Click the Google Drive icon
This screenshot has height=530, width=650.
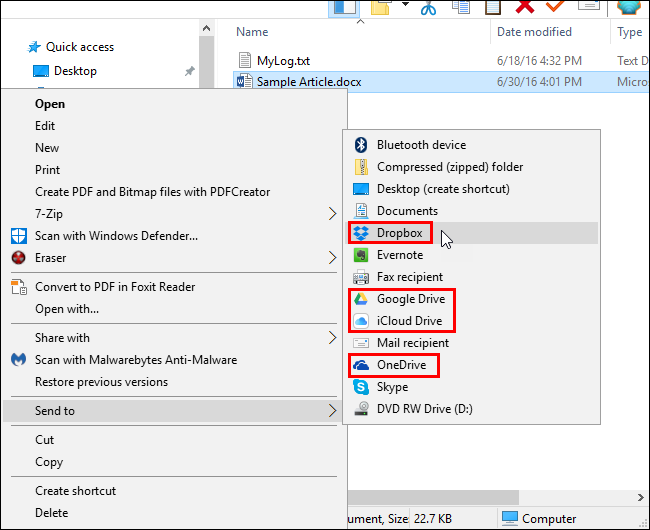coord(361,299)
